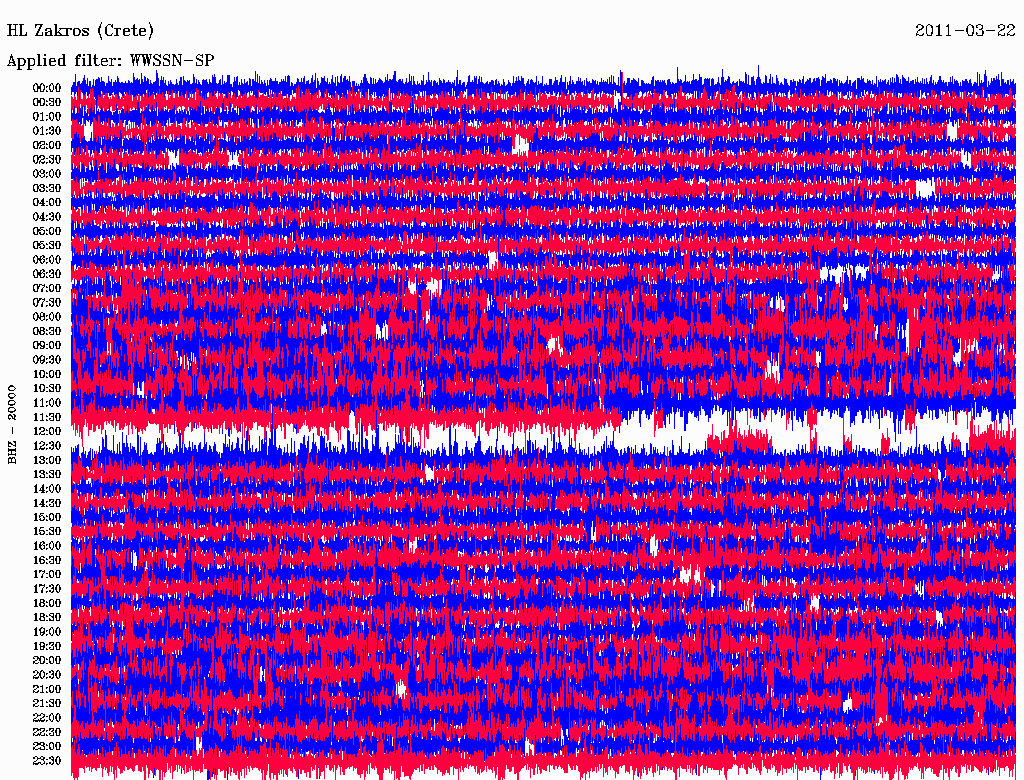The image size is (1024, 780).
Task: Select the 00:00 time row label
Action: click(x=47, y=88)
